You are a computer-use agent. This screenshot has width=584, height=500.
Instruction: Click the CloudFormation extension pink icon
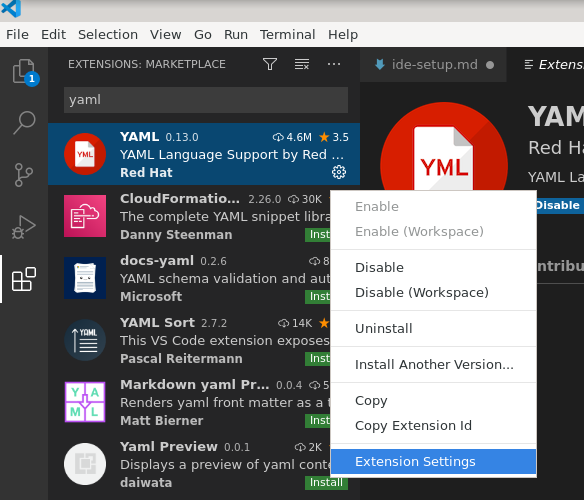tap(85, 216)
